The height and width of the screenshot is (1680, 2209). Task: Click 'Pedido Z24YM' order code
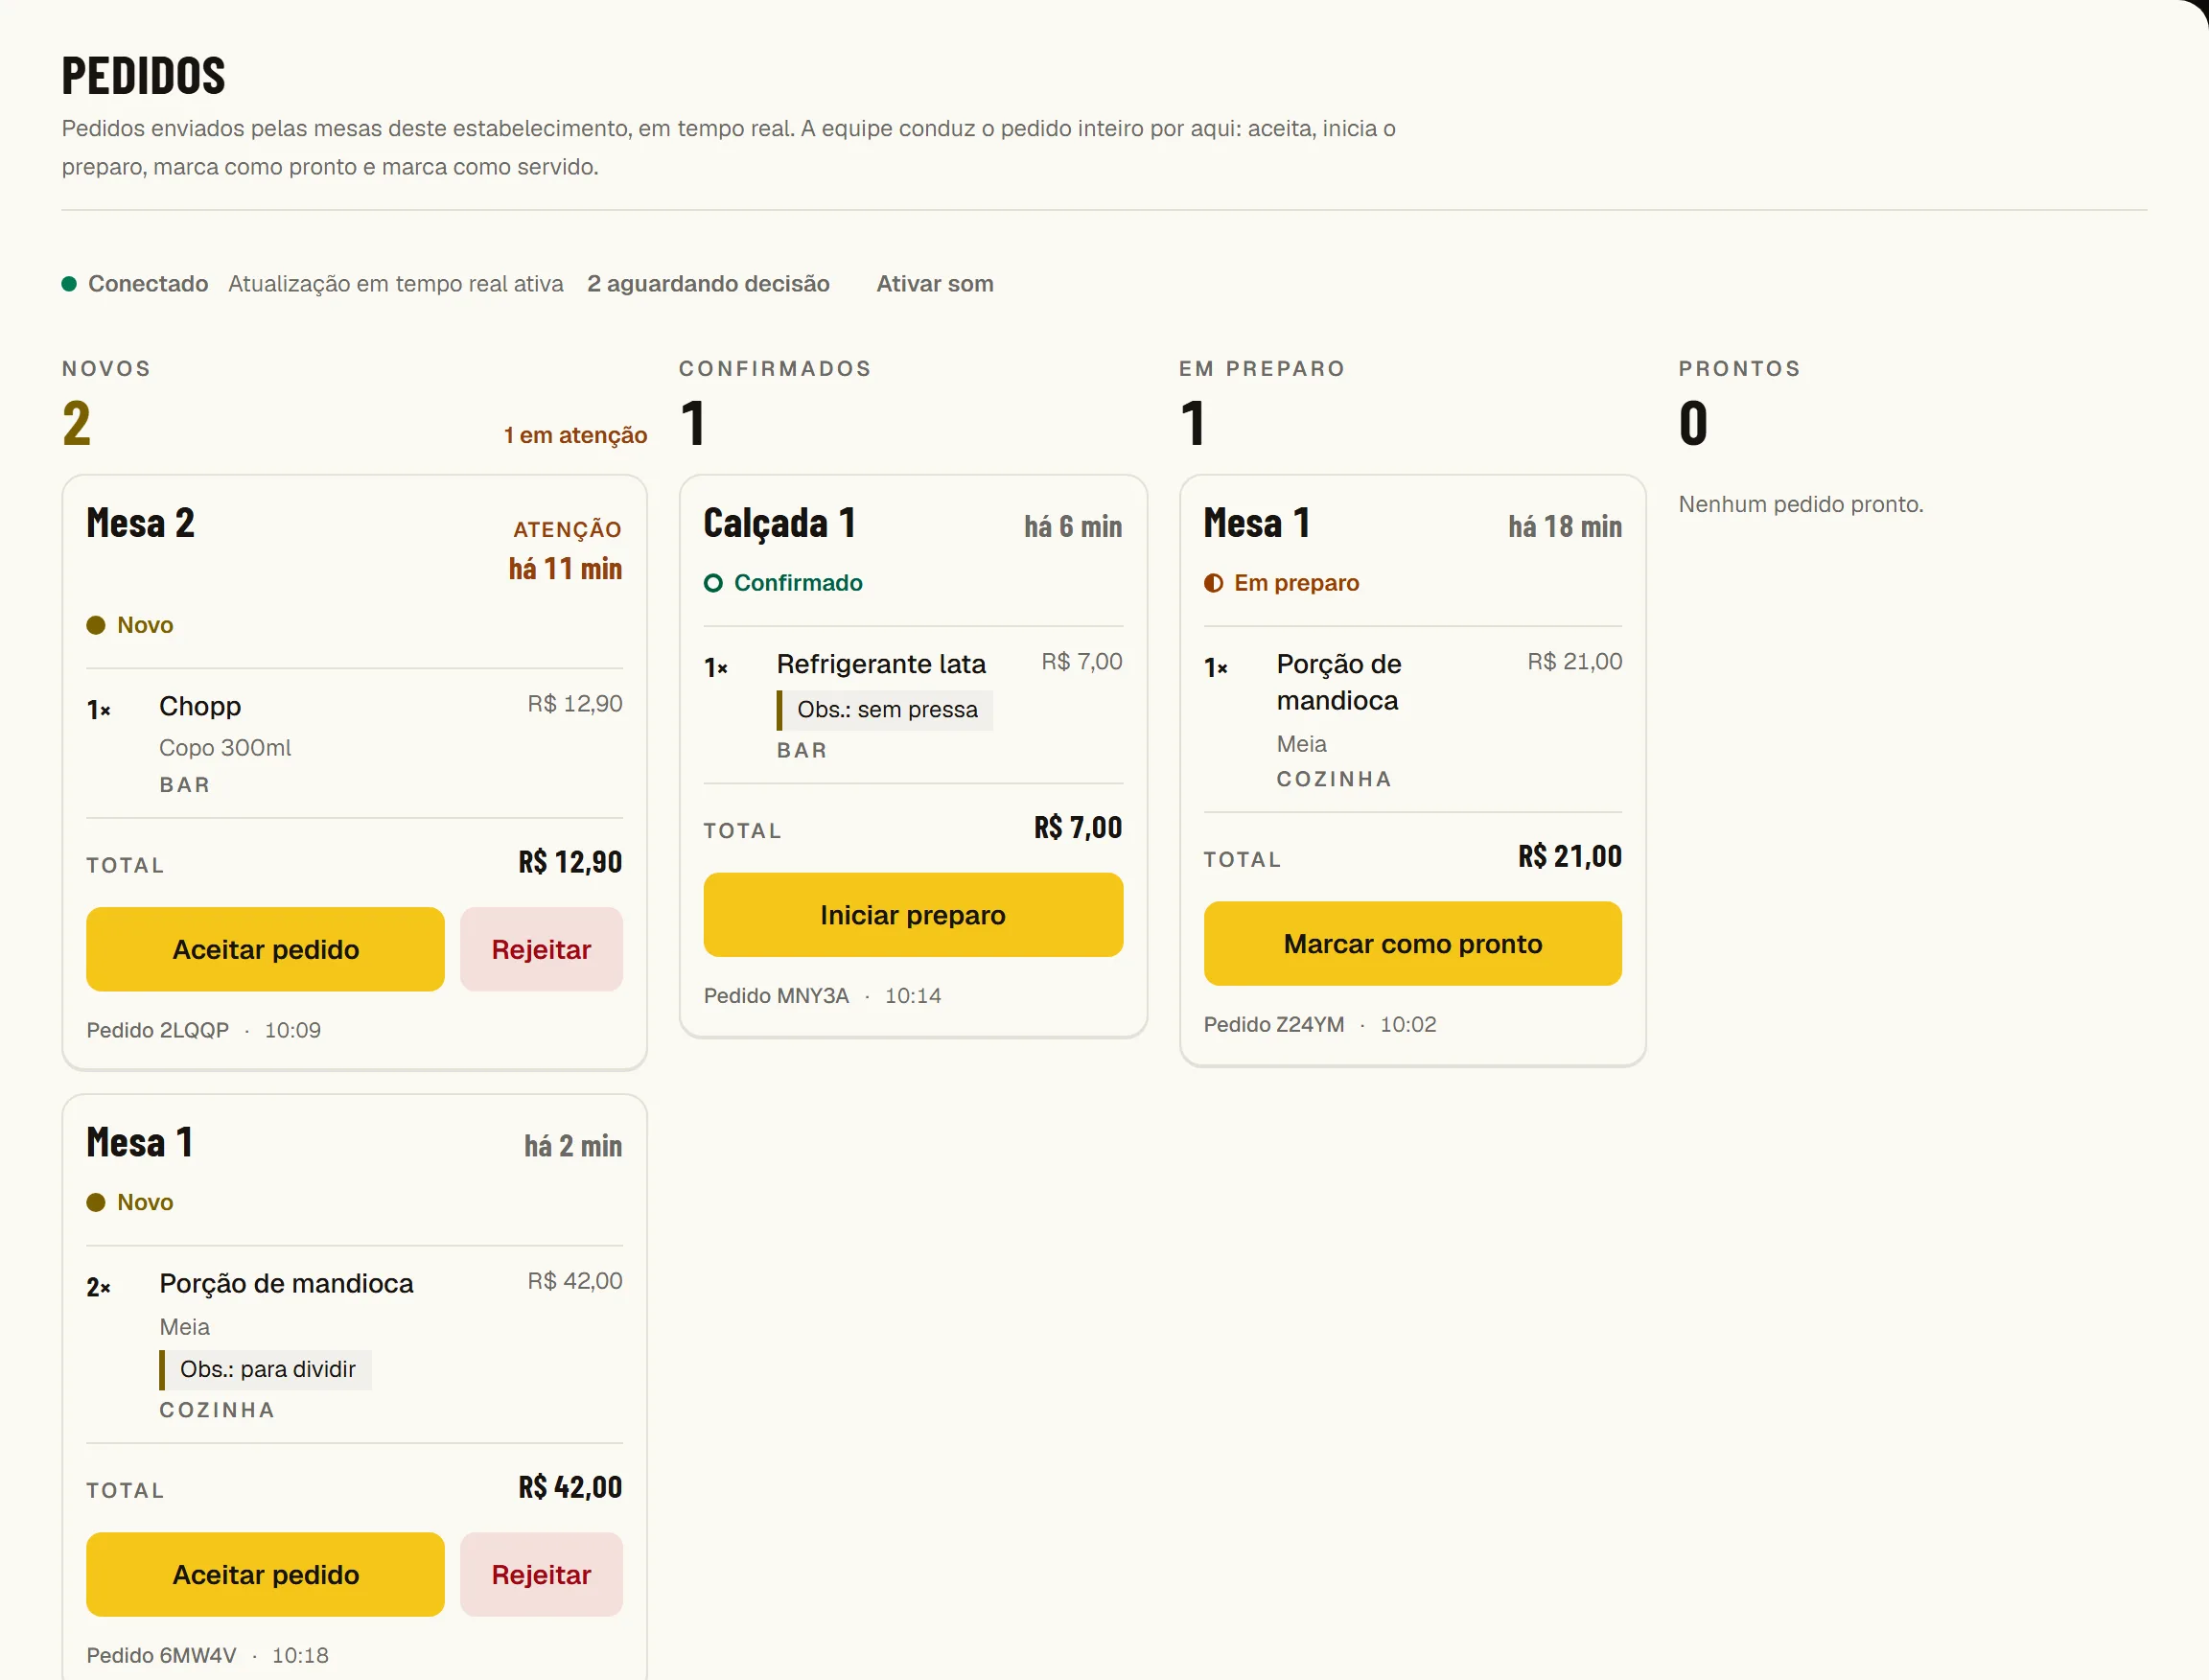(x=1274, y=1024)
